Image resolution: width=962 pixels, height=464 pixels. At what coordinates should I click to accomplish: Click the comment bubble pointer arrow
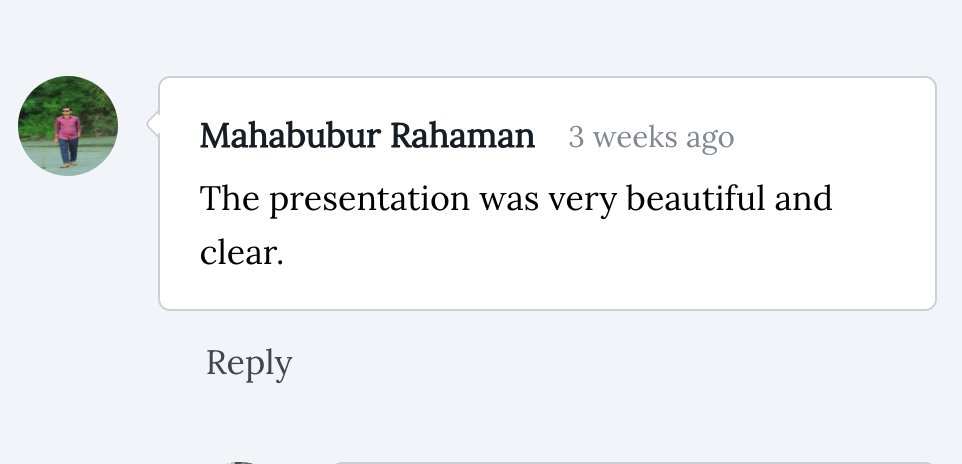click(153, 124)
